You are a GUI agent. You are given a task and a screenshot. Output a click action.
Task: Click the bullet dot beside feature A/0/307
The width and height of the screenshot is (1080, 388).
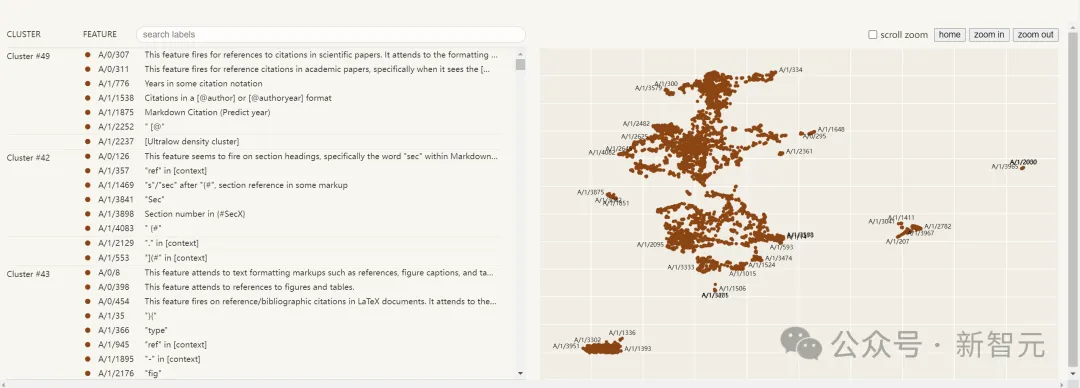tap(87, 54)
